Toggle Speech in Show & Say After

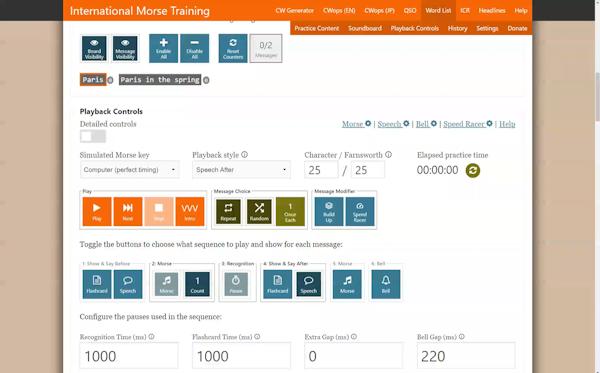(x=308, y=284)
